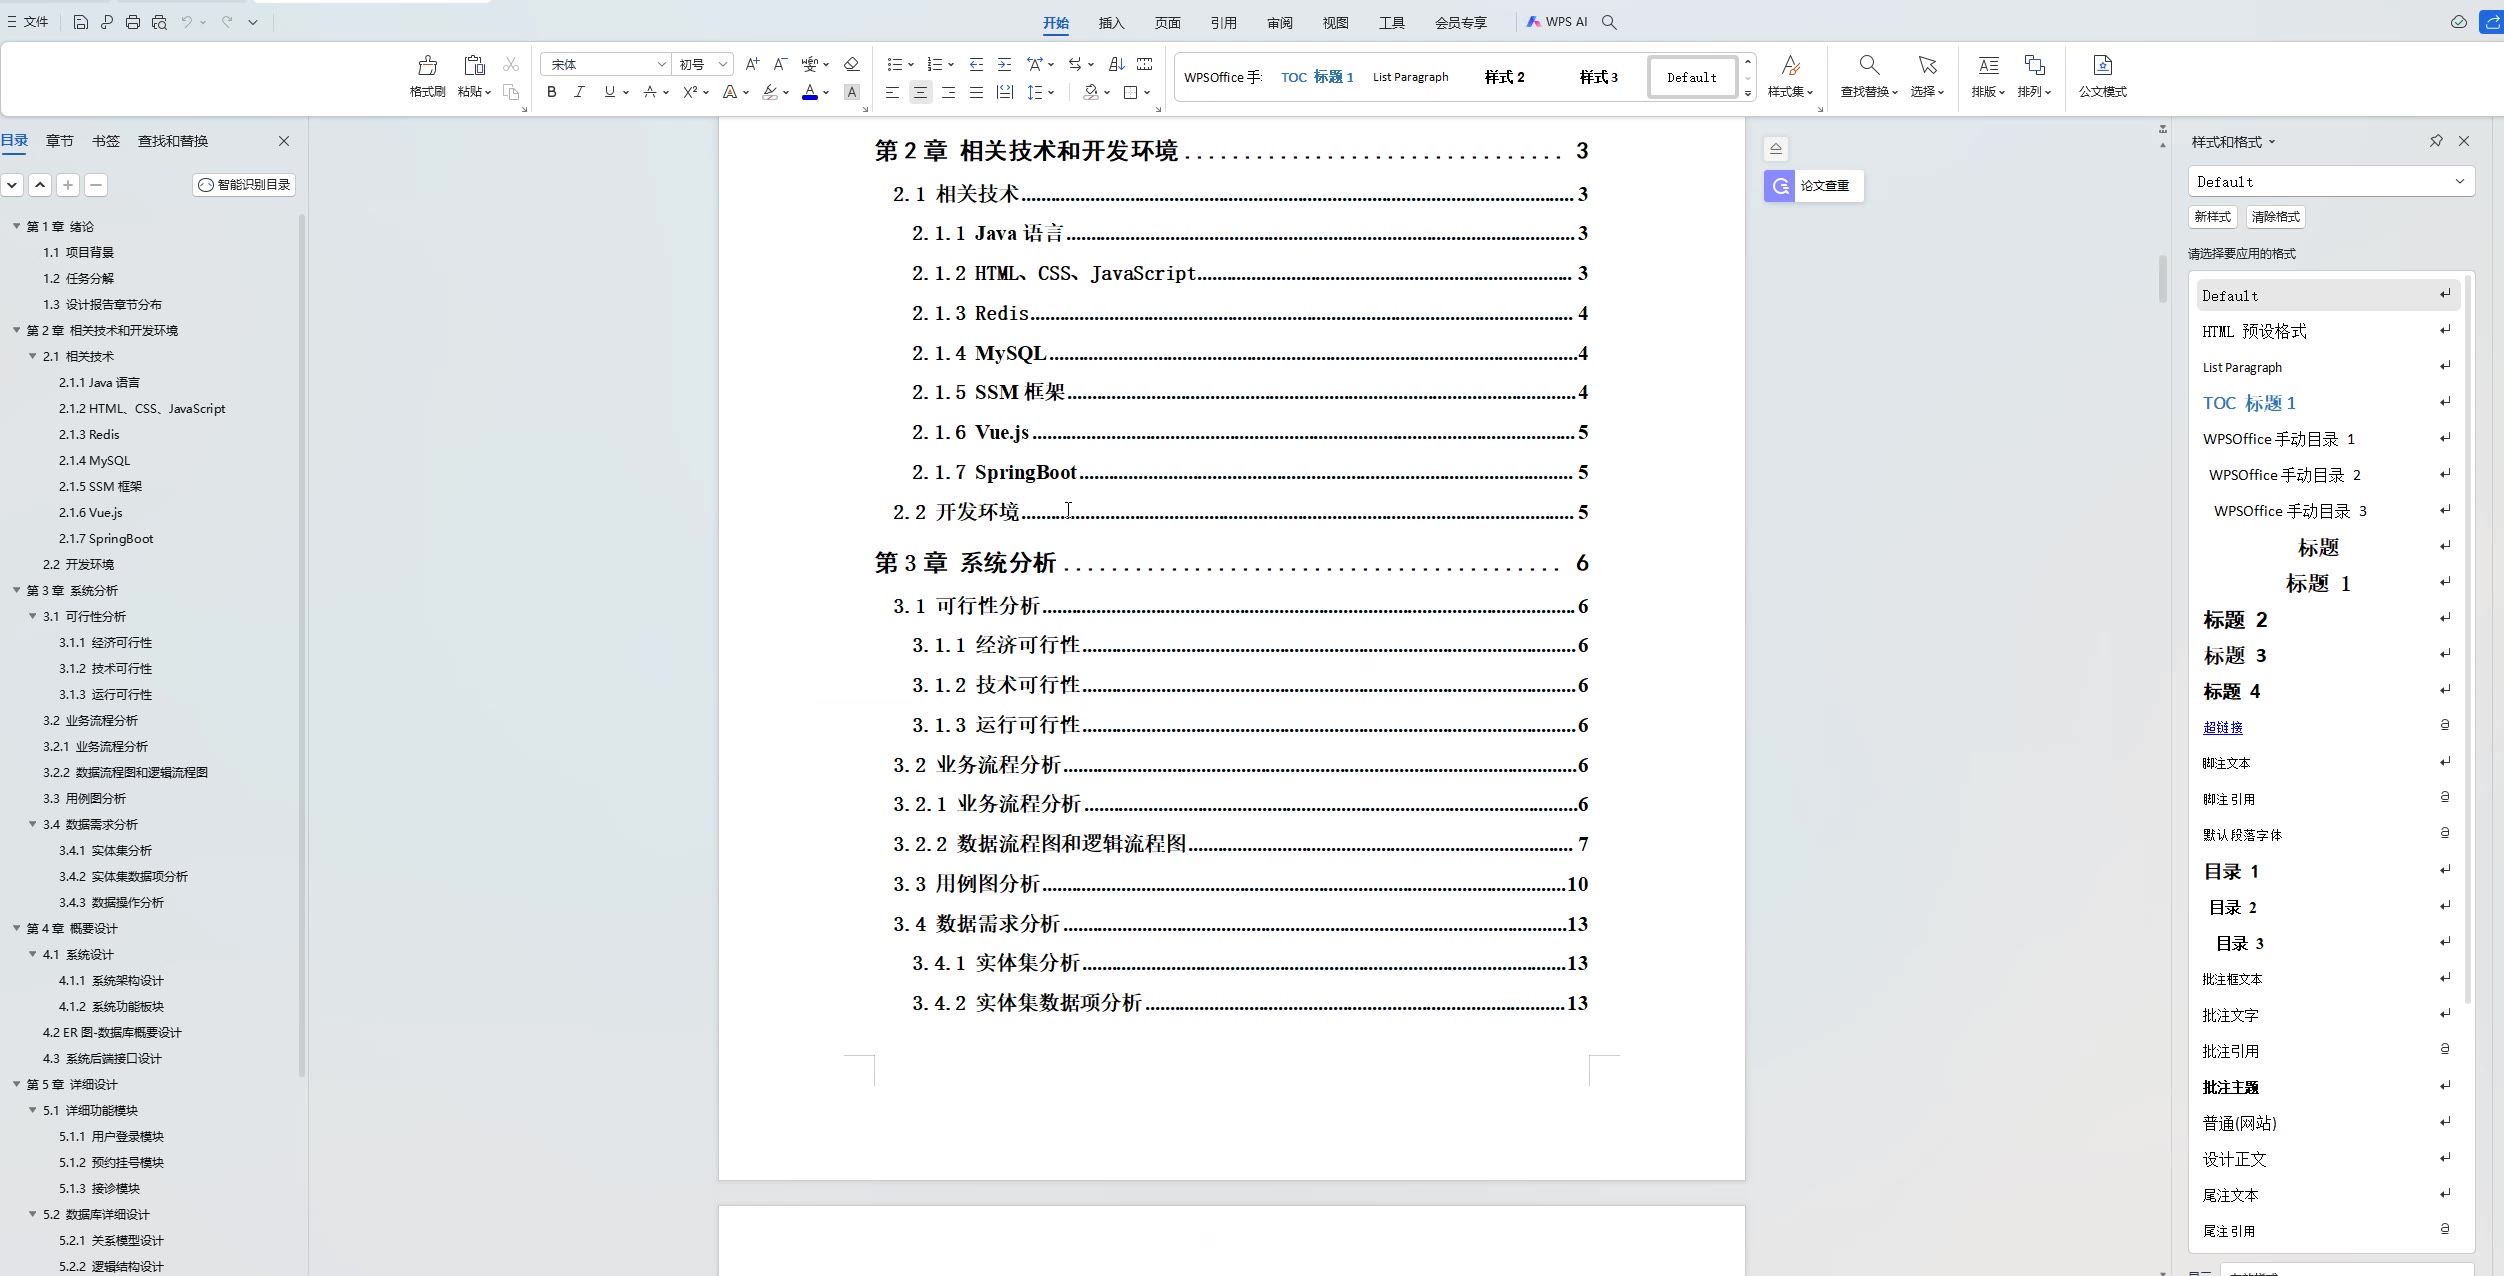Pin the Styles and Formatting pane
Viewport: 2504px width, 1276px height.
point(2436,141)
